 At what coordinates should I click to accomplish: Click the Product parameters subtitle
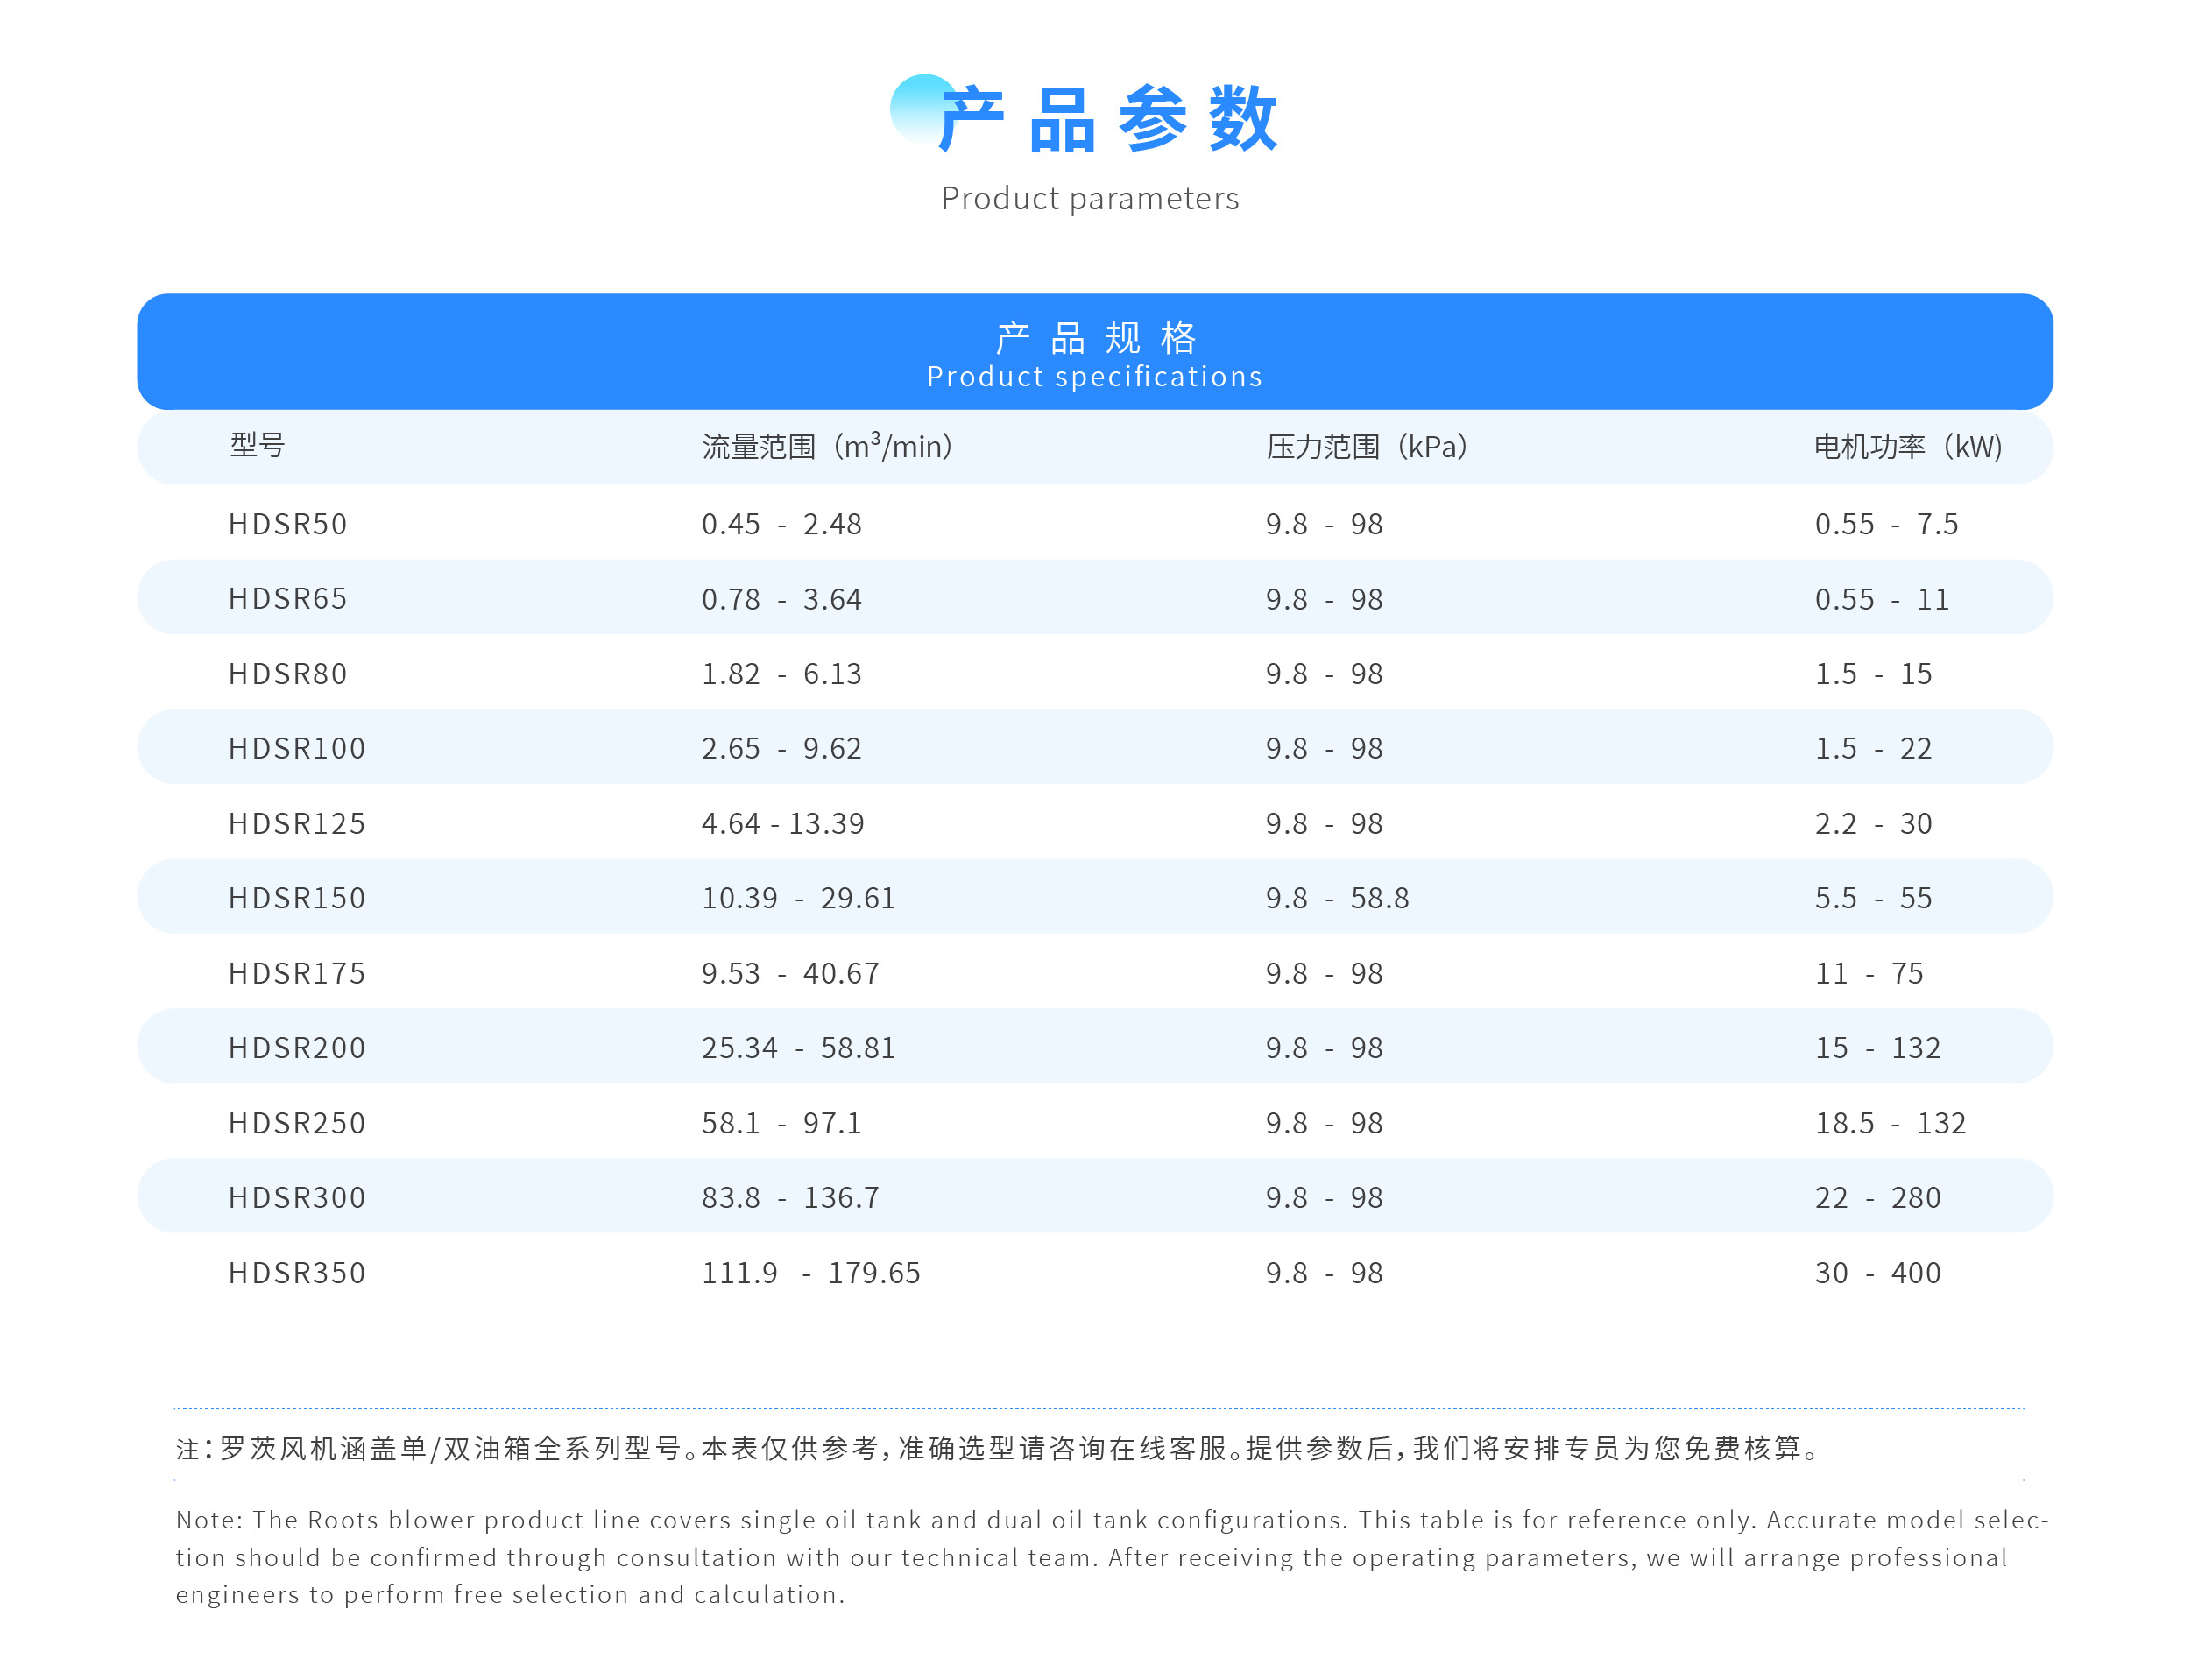[1090, 198]
